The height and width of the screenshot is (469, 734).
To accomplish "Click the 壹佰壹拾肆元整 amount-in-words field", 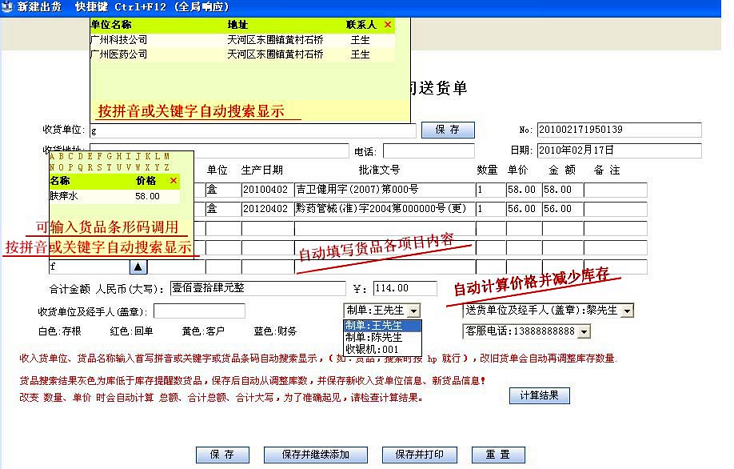I will (x=258, y=288).
